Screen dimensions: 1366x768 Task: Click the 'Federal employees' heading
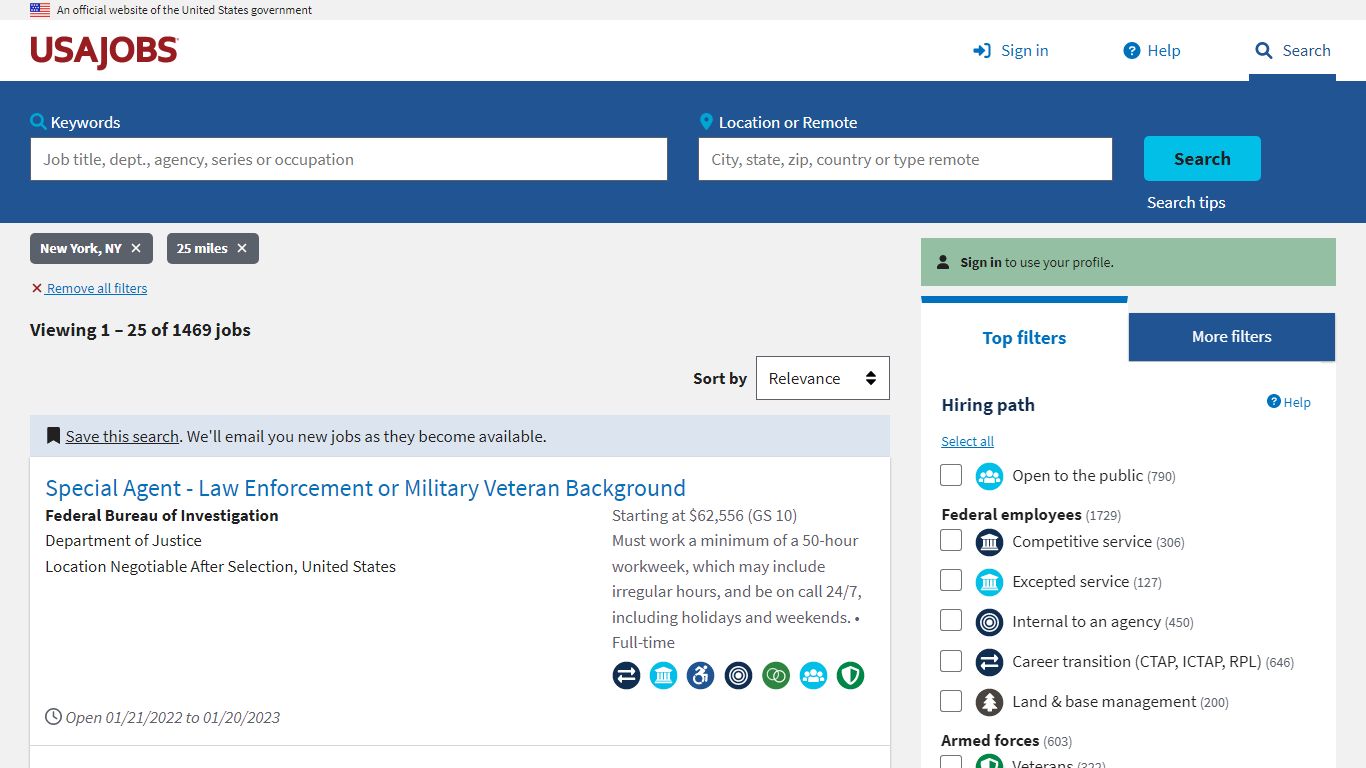coord(1011,515)
